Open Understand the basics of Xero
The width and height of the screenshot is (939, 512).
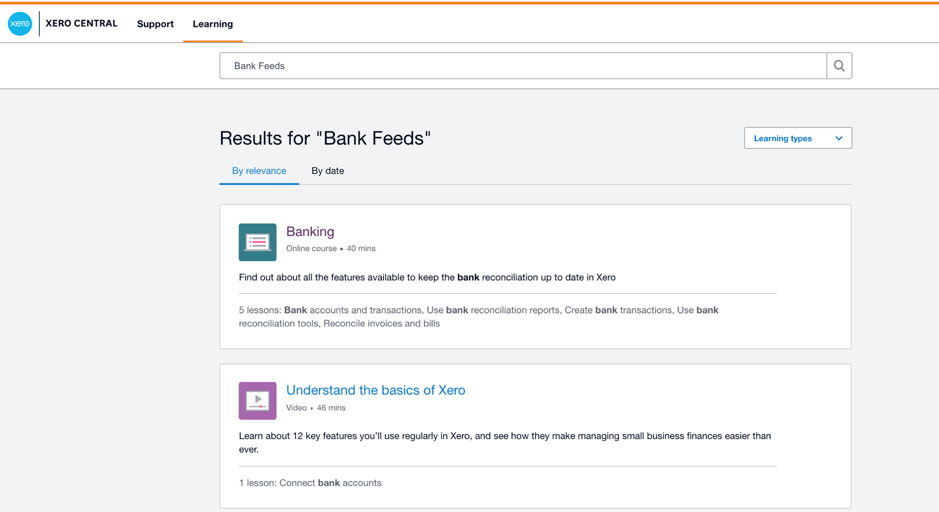[x=375, y=390]
